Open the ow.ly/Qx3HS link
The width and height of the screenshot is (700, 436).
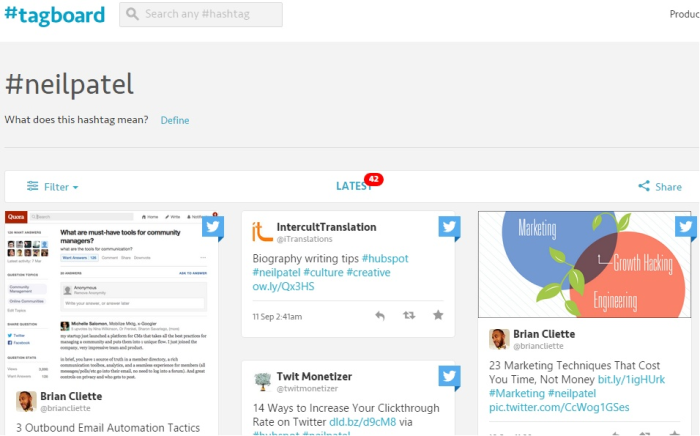(x=283, y=287)
